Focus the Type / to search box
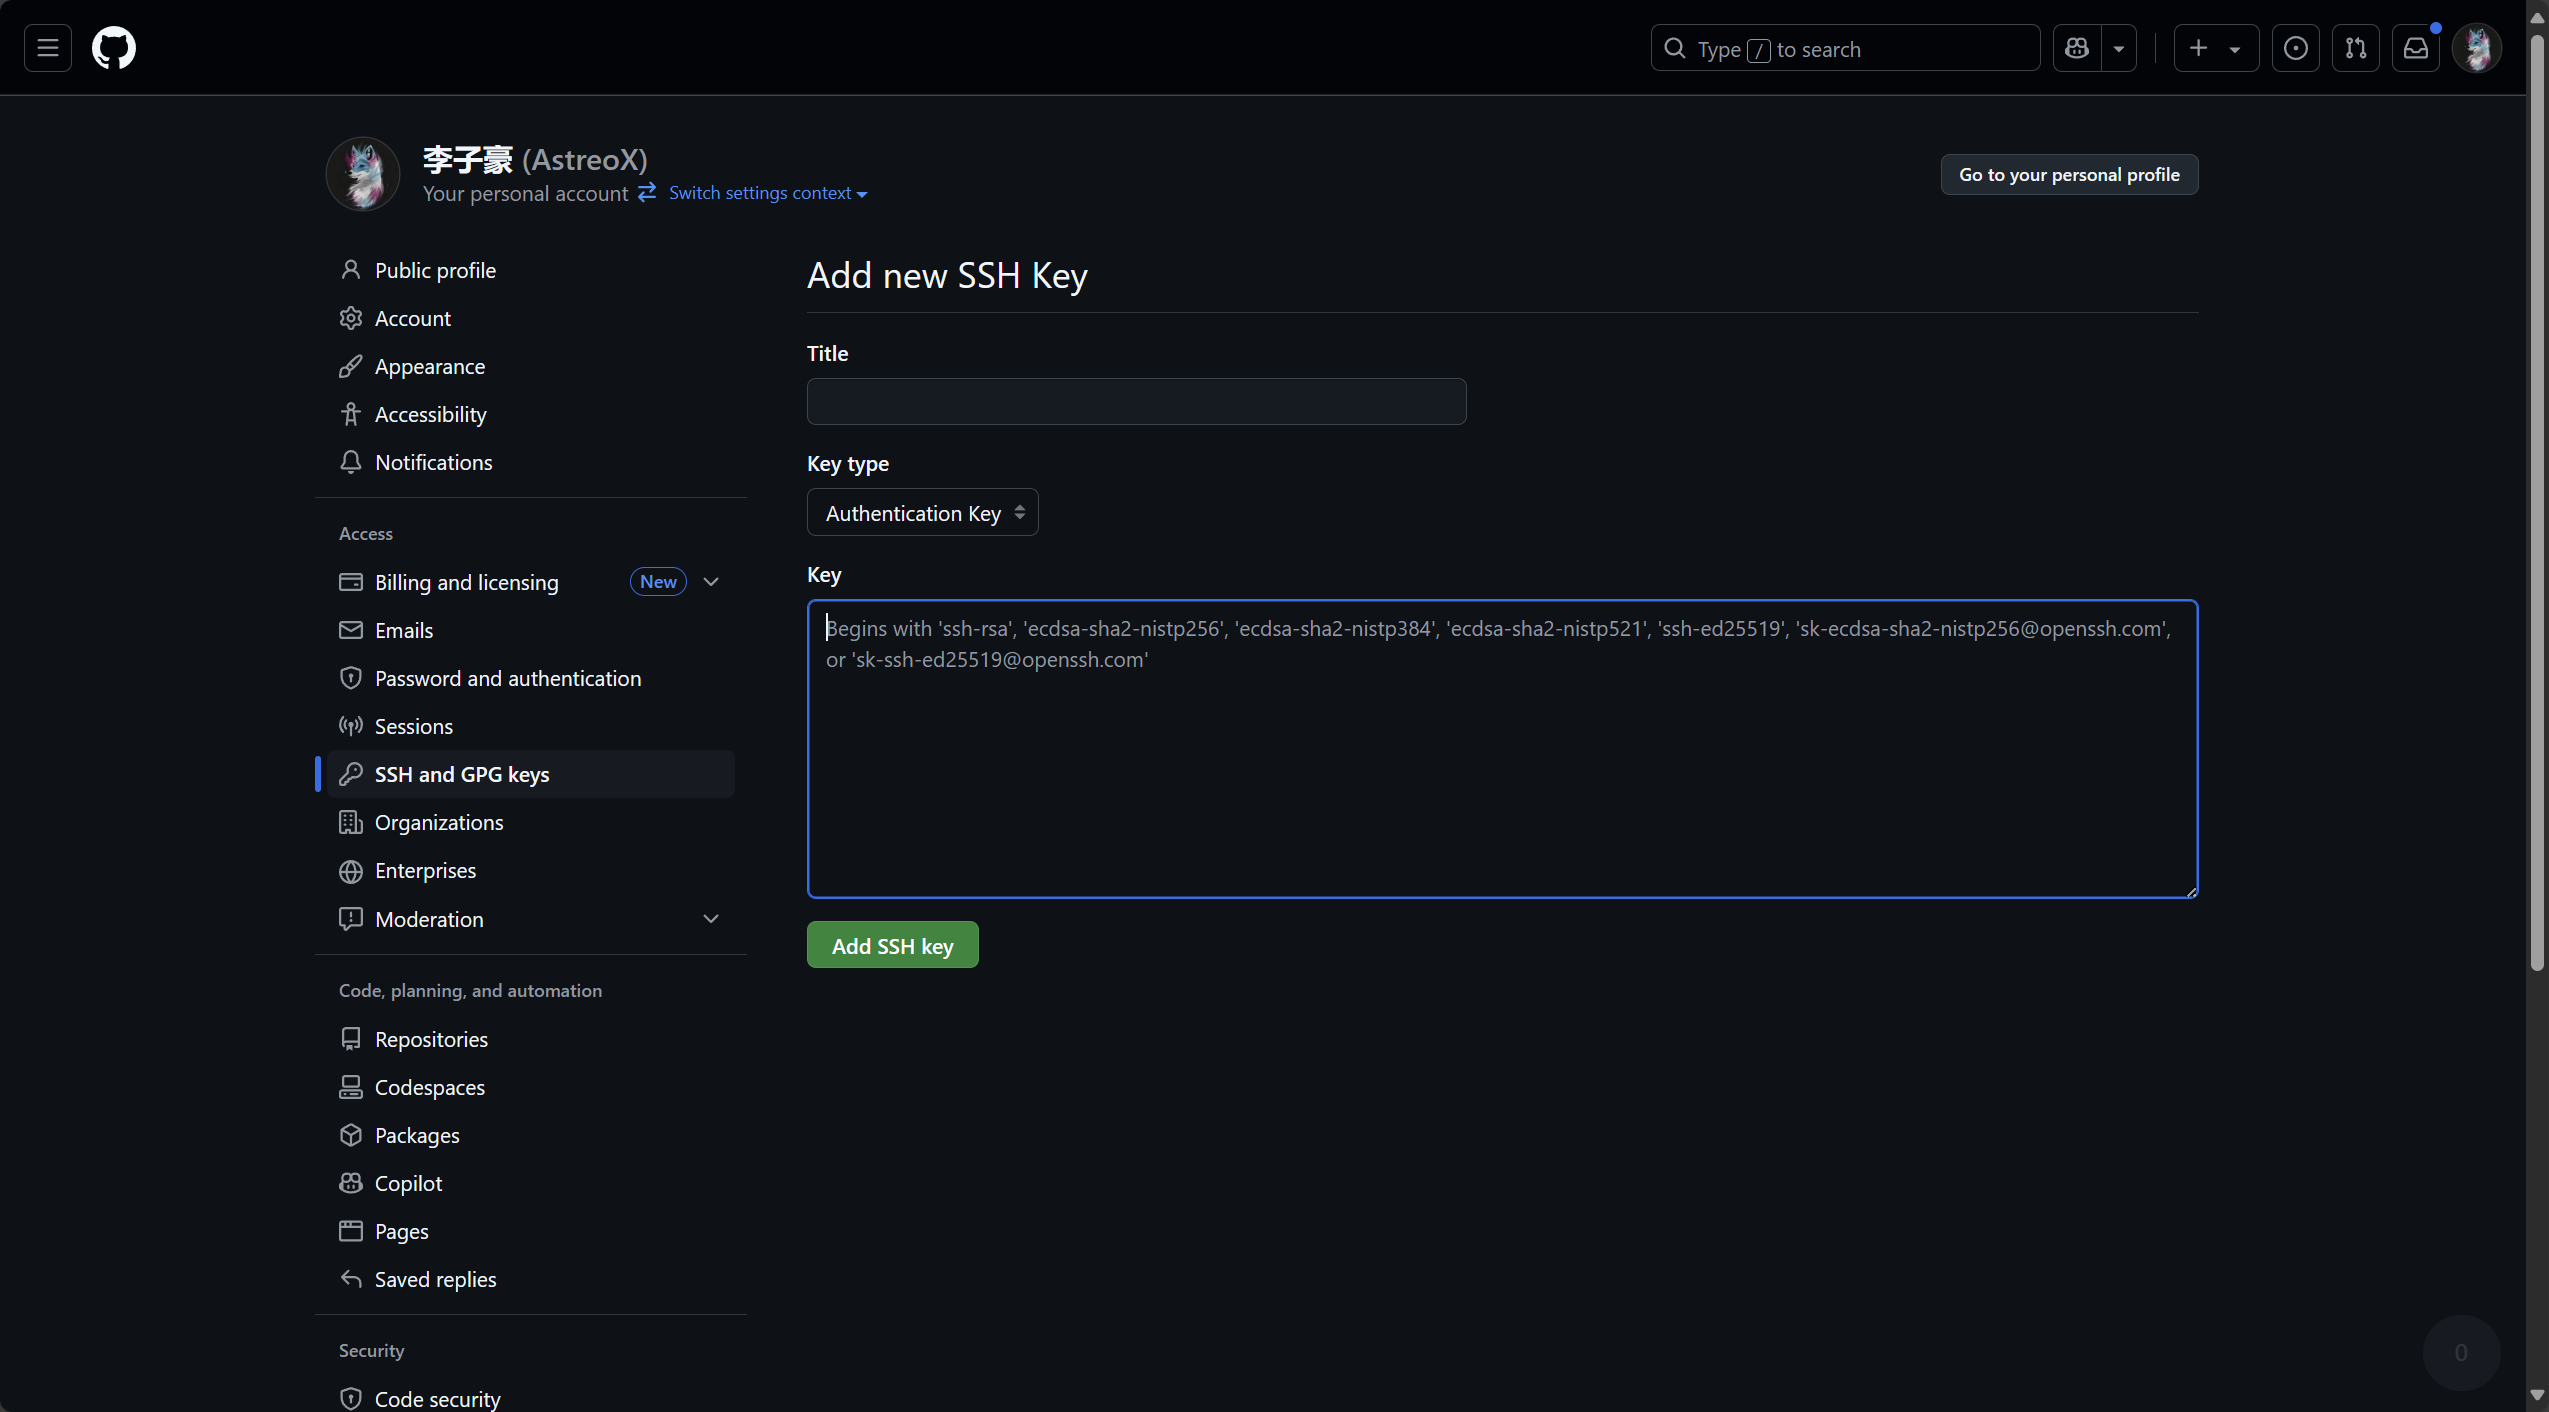2549x1412 pixels. [1845, 48]
